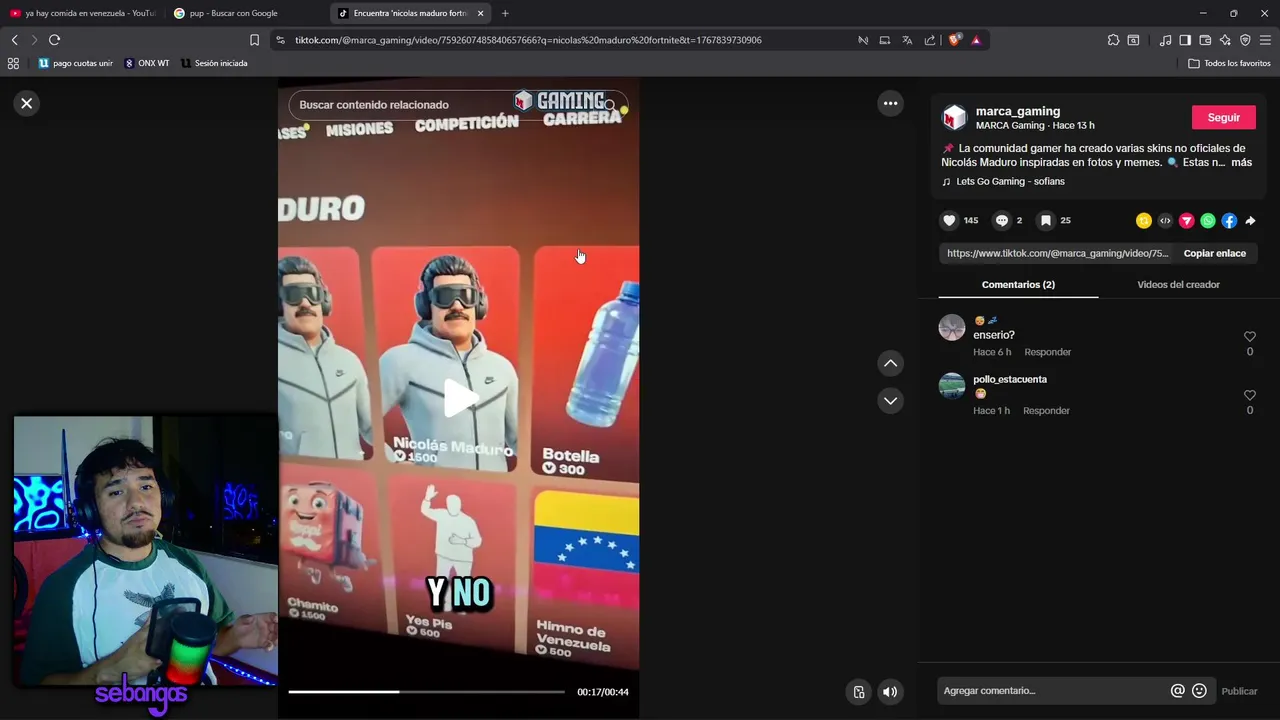The width and height of the screenshot is (1280, 720).
Task: Go back in browser history
Action: click(x=14, y=40)
